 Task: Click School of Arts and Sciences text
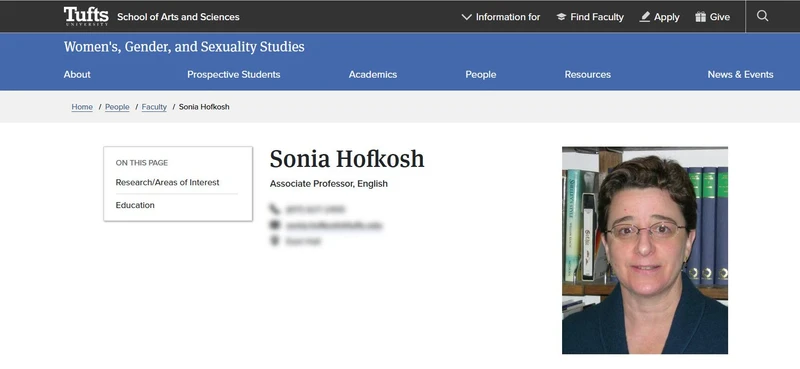(x=178, y=17)
